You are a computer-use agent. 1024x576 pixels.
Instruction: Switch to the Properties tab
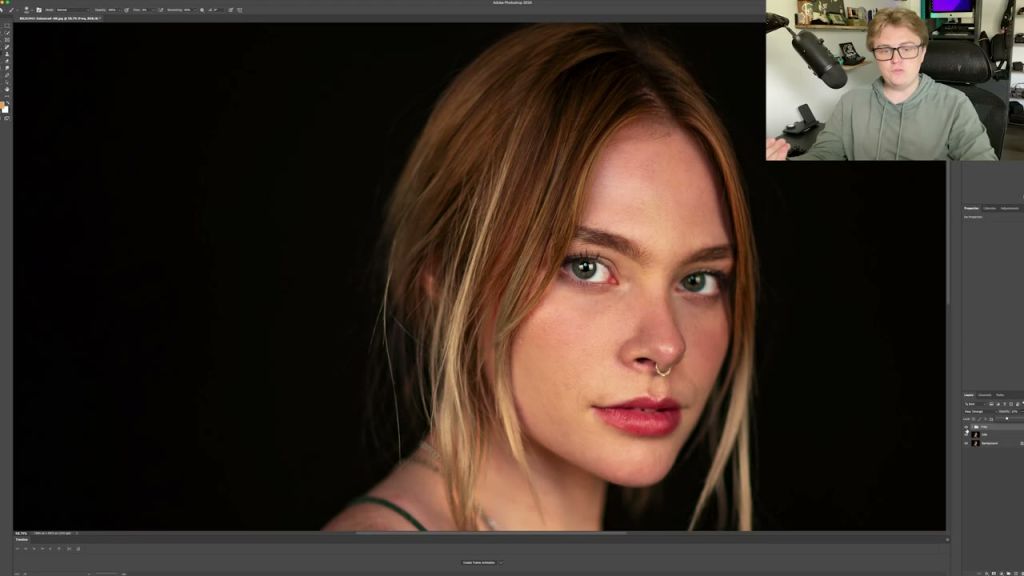[x=971, y=208]
